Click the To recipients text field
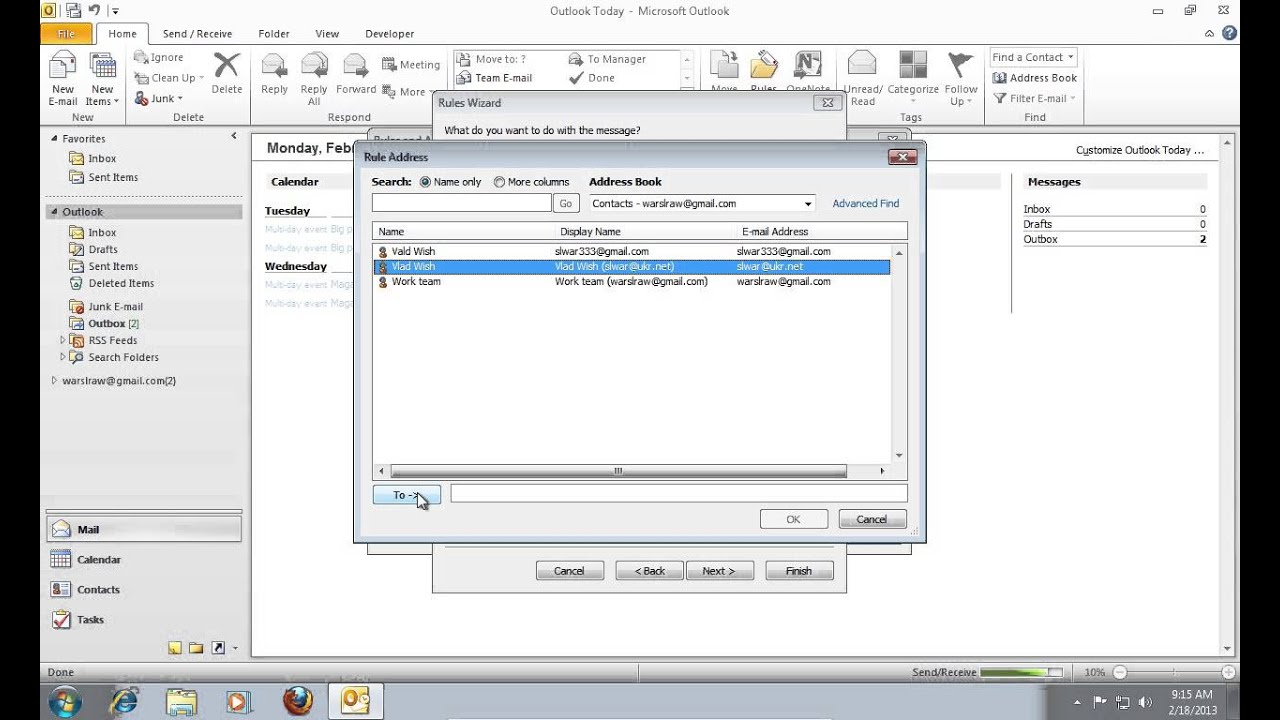The image size is (1280, 720). (x=679, y=493)
